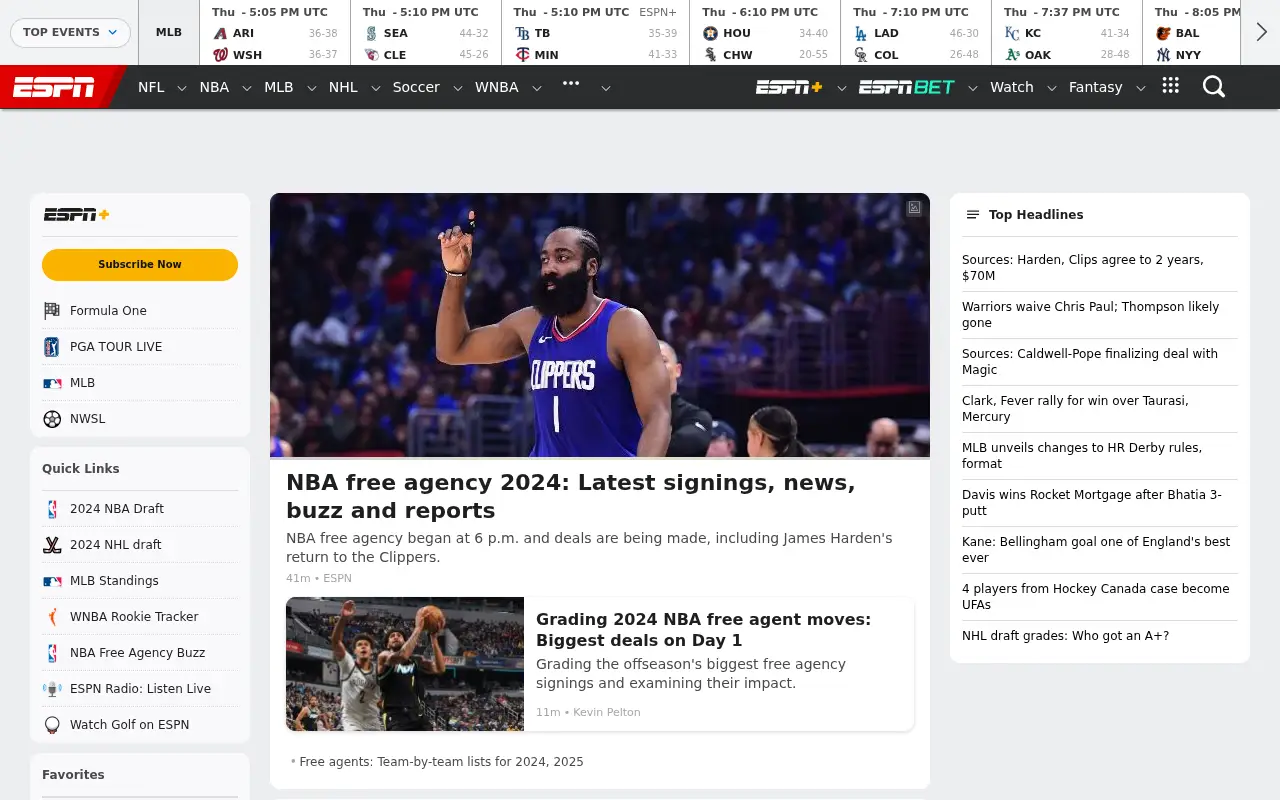Screen dimensions: 1280x800
Task: Click the PGA TOUR LIVE icon
Action: tap(52, 347)
